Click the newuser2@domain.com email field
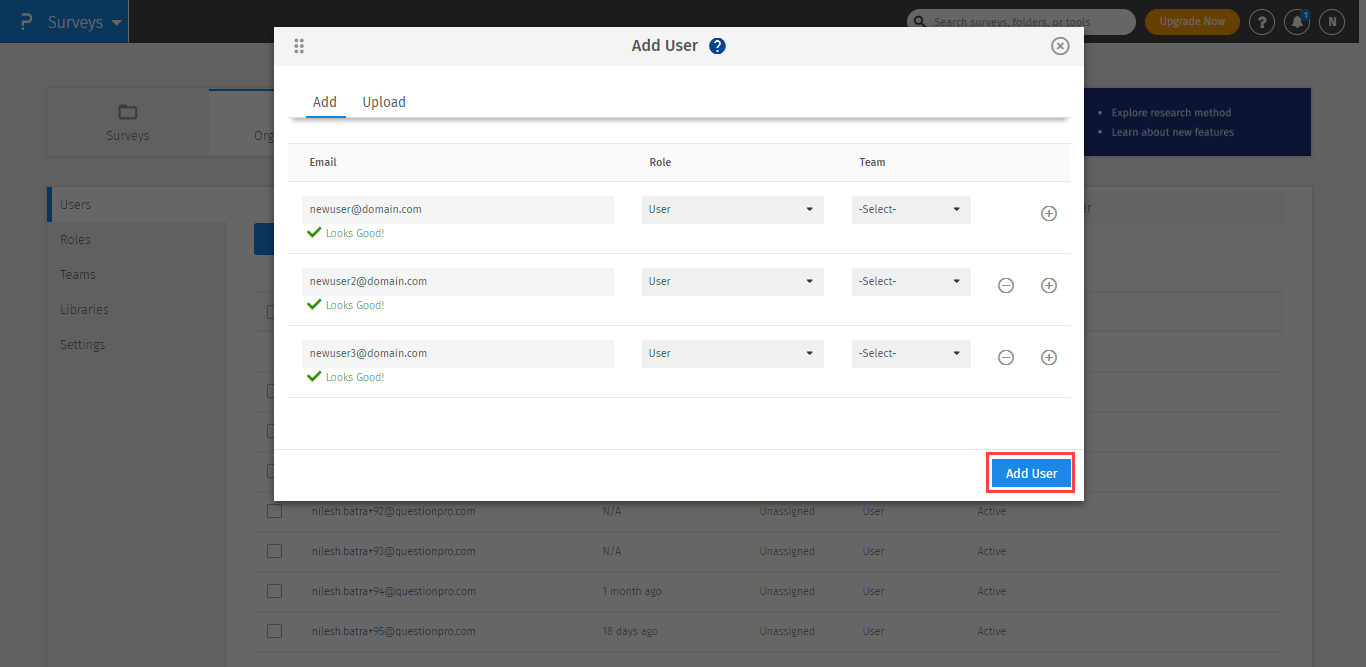The width and height of the screenshot is (1366, 667). click(x=458, y=282)
